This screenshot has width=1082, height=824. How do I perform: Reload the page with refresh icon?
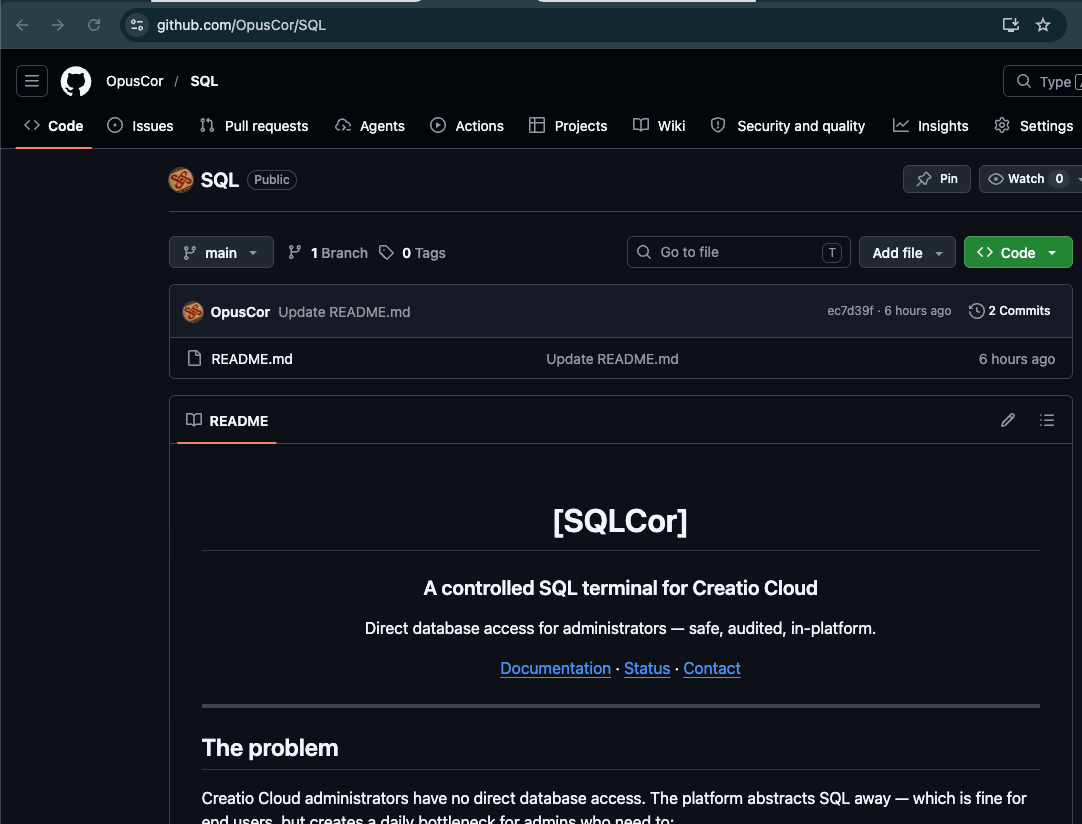click(x=94, y=25)
